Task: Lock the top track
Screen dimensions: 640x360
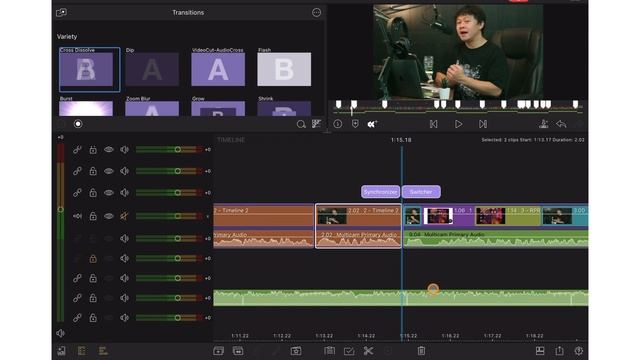Action: click(x=93, y=150)
